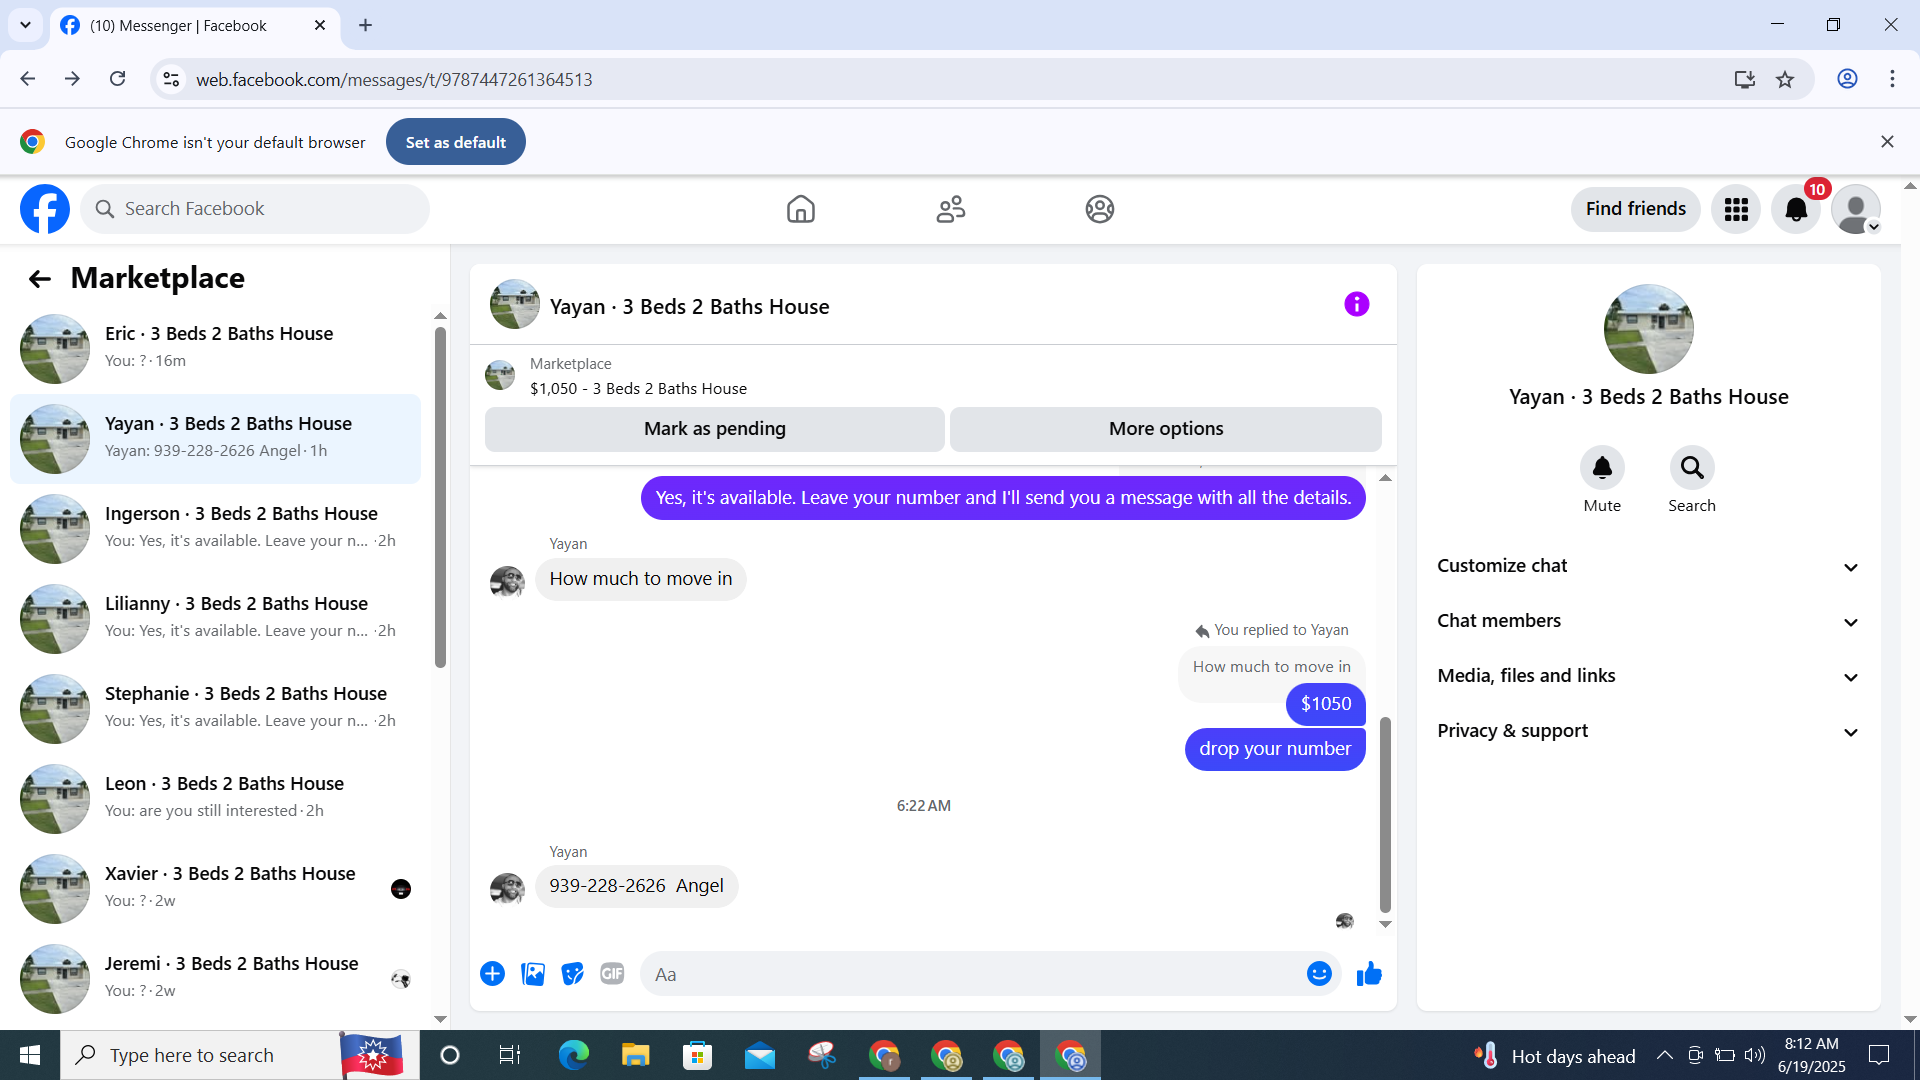Click the Find friends button
The width and height of the screenshot is (1920, 1080).
[1636, 209]
